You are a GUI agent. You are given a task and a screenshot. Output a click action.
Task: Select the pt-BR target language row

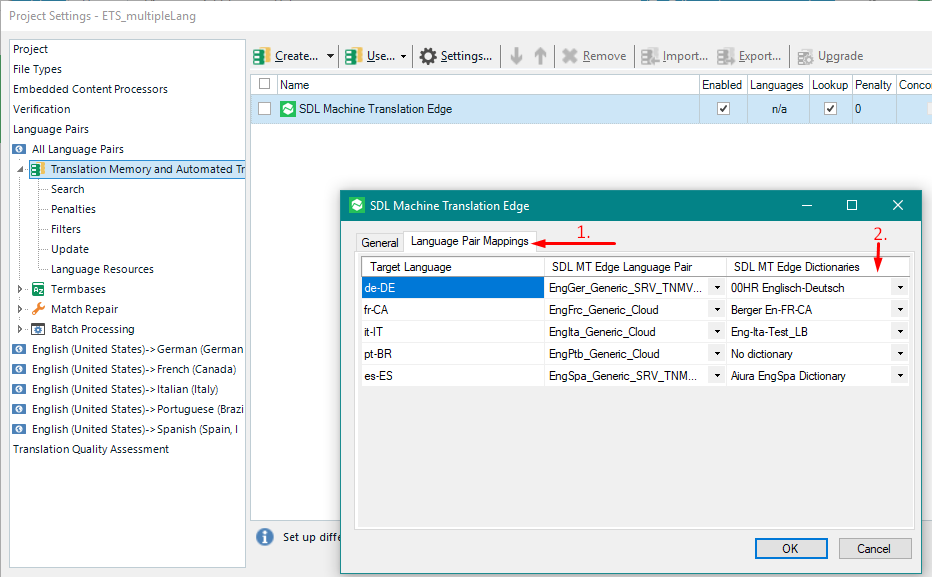(452, 354)
